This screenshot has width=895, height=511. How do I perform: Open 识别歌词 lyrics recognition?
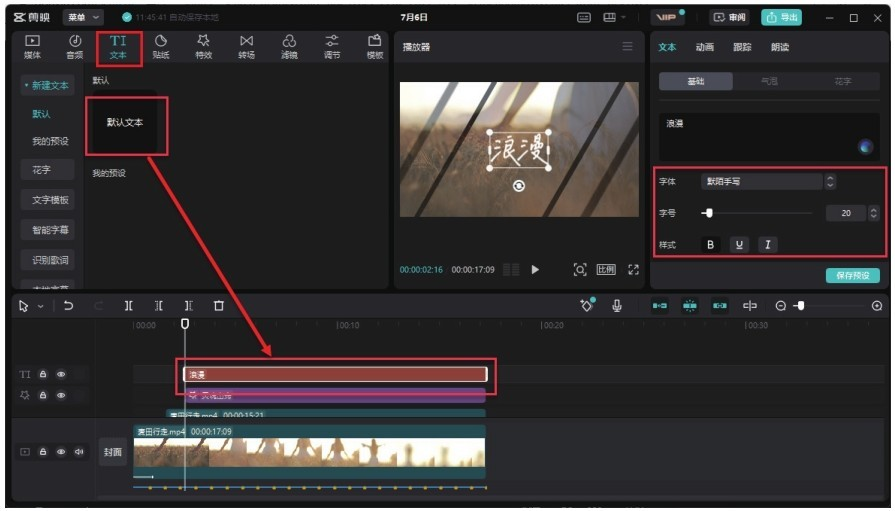point(50,260)
